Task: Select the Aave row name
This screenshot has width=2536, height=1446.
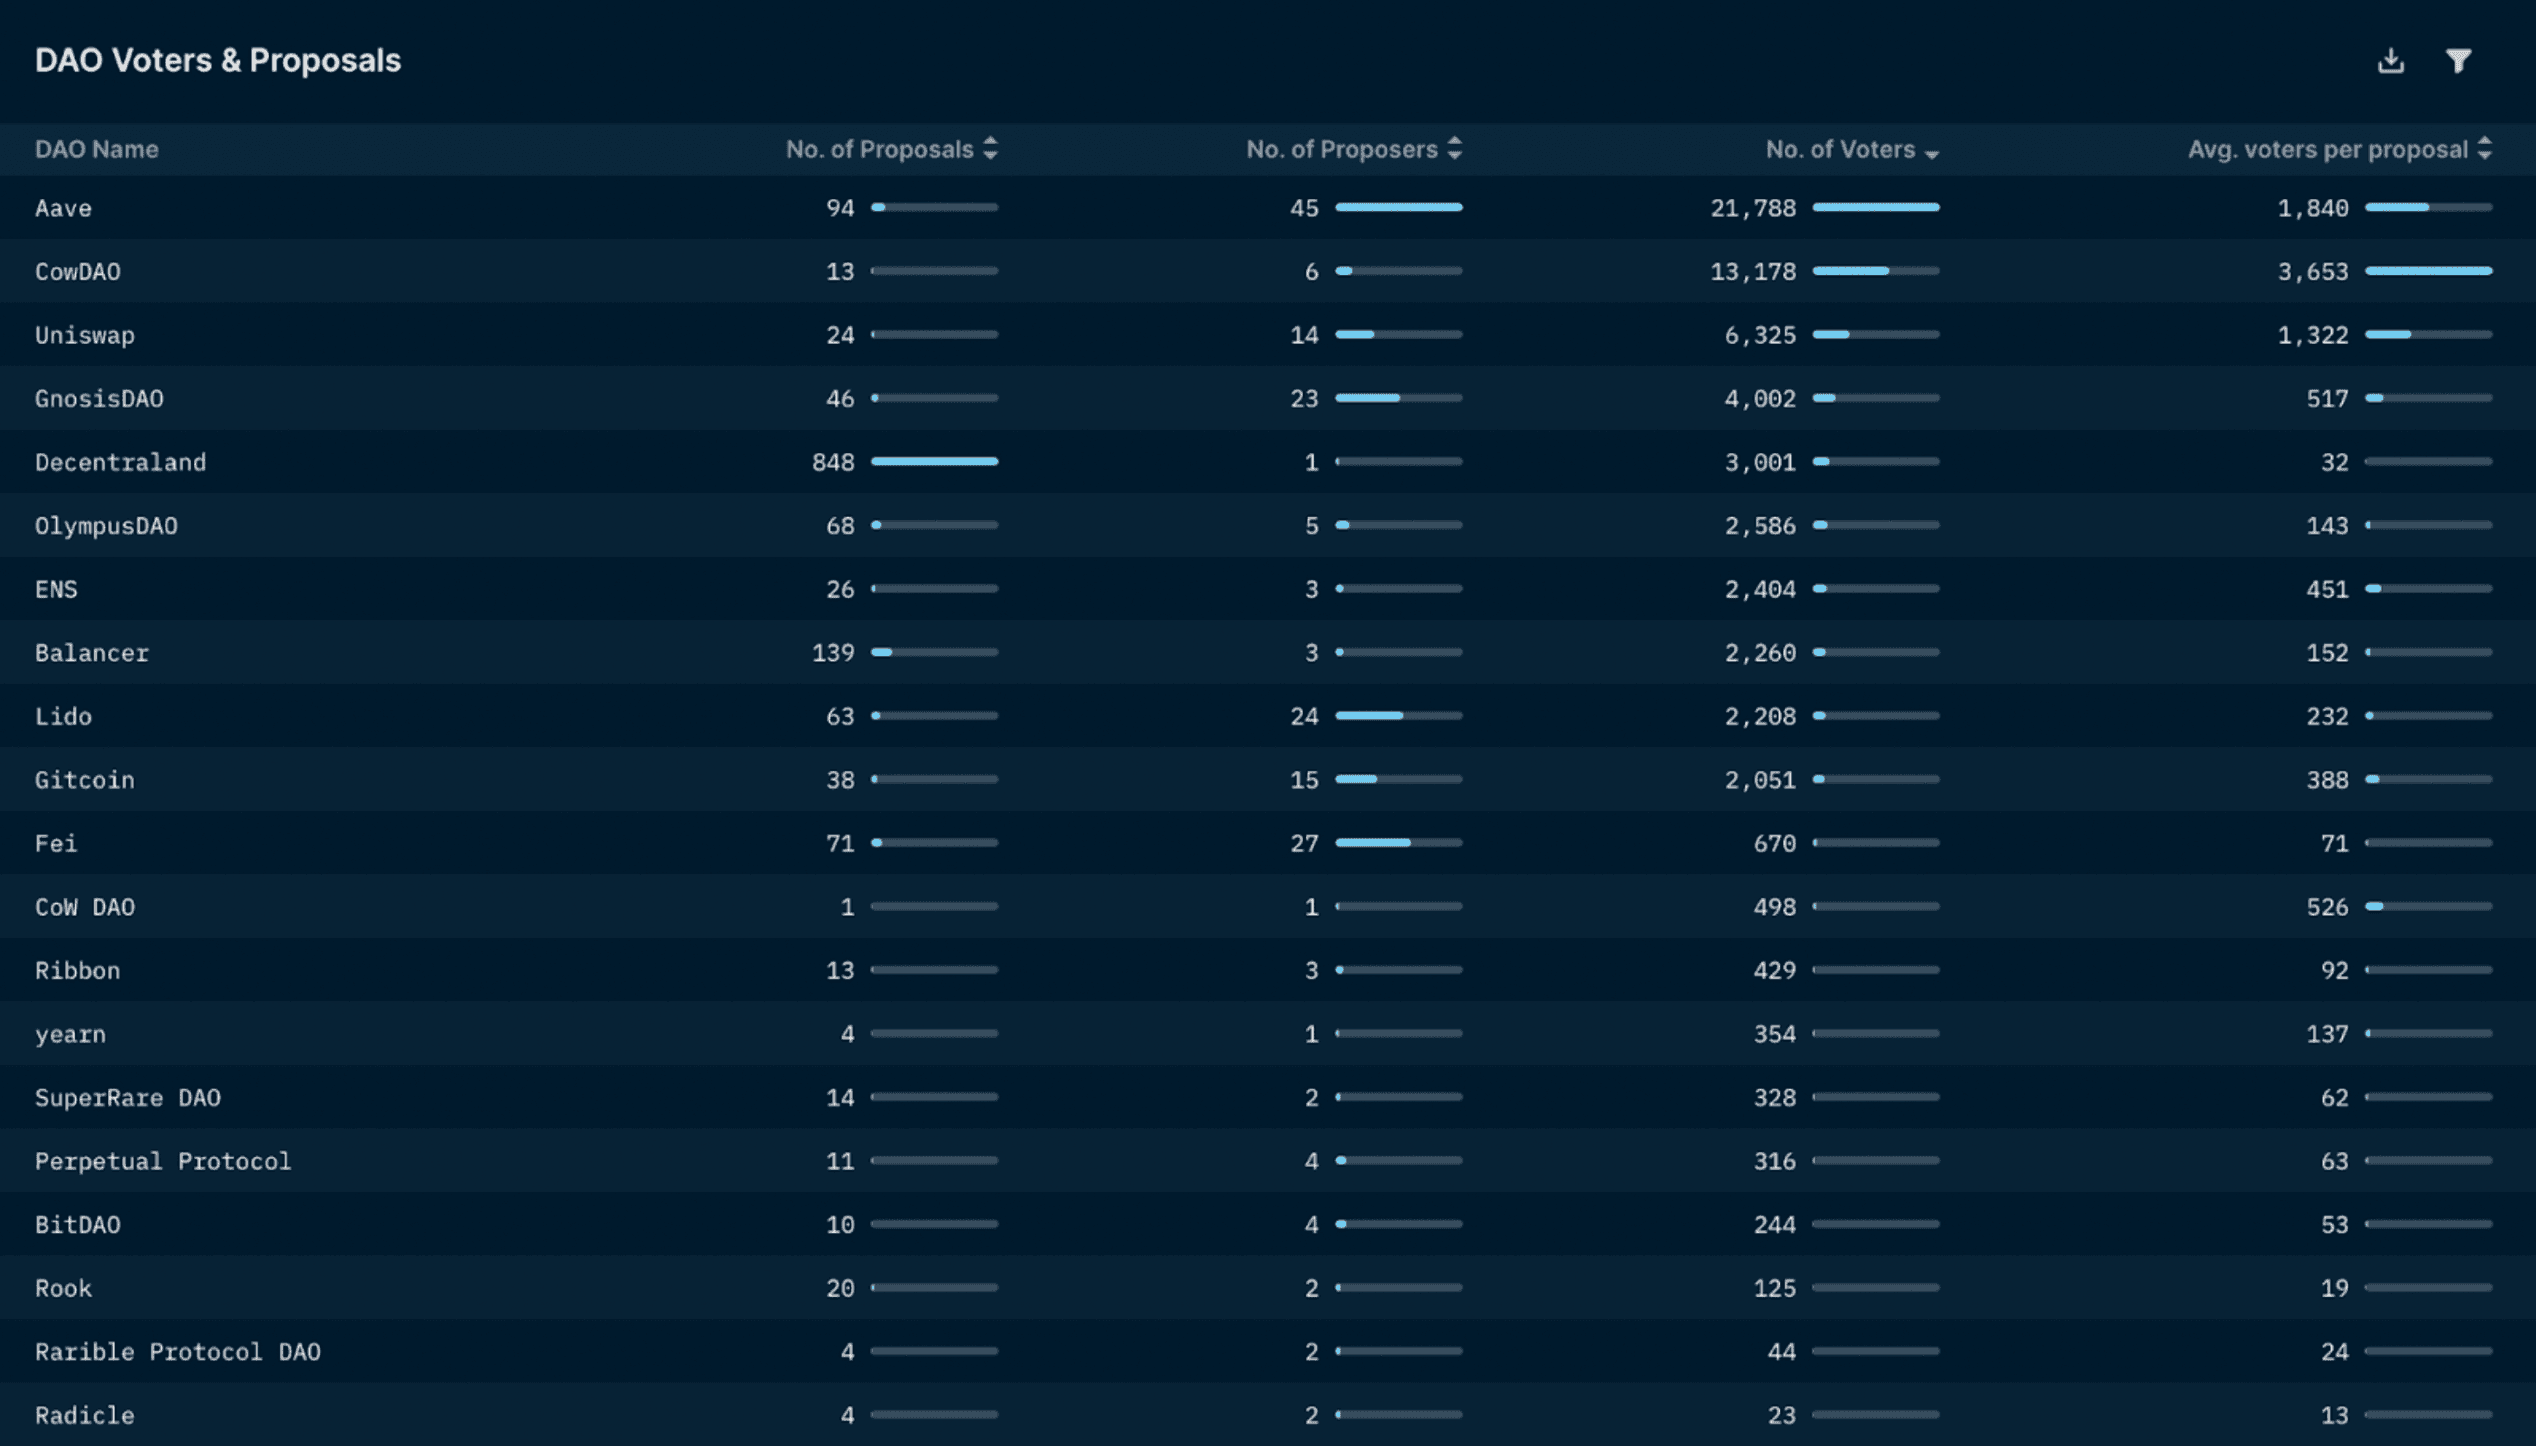Action: [x=63, y=208]
